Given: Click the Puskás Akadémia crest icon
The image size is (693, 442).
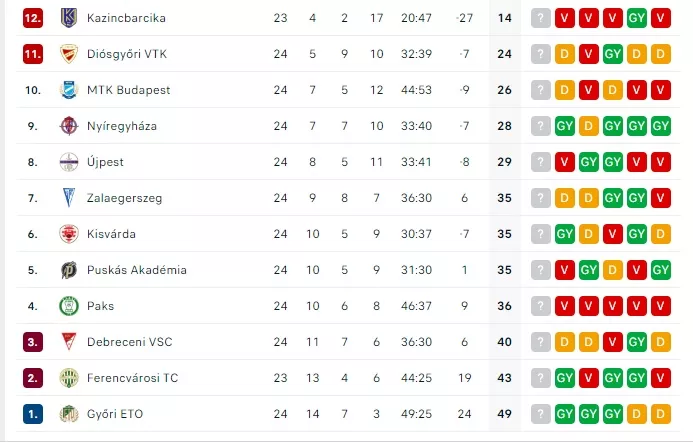Looking at the screenshot, I should (68, 270).
